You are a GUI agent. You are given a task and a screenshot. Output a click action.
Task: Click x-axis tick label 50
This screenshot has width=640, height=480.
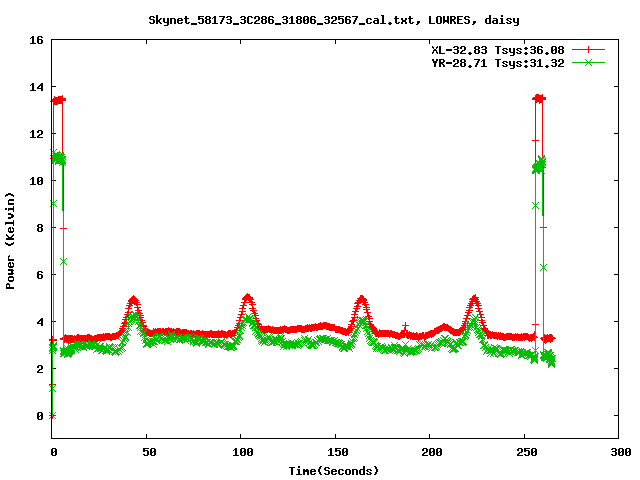(x=149, y=452)
